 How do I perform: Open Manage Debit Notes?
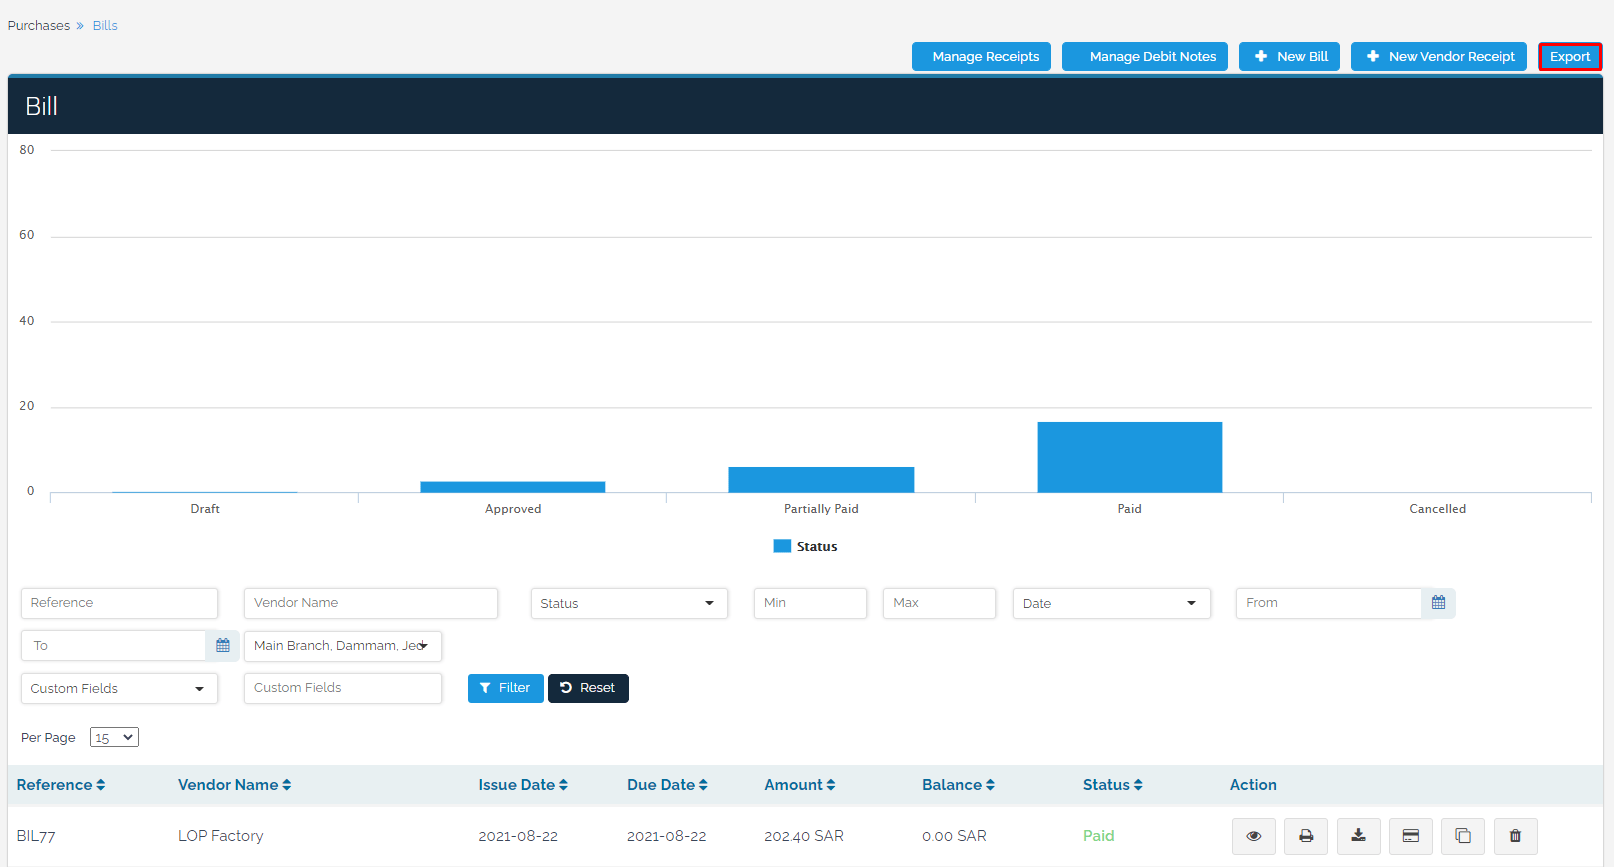point(1145,57)
